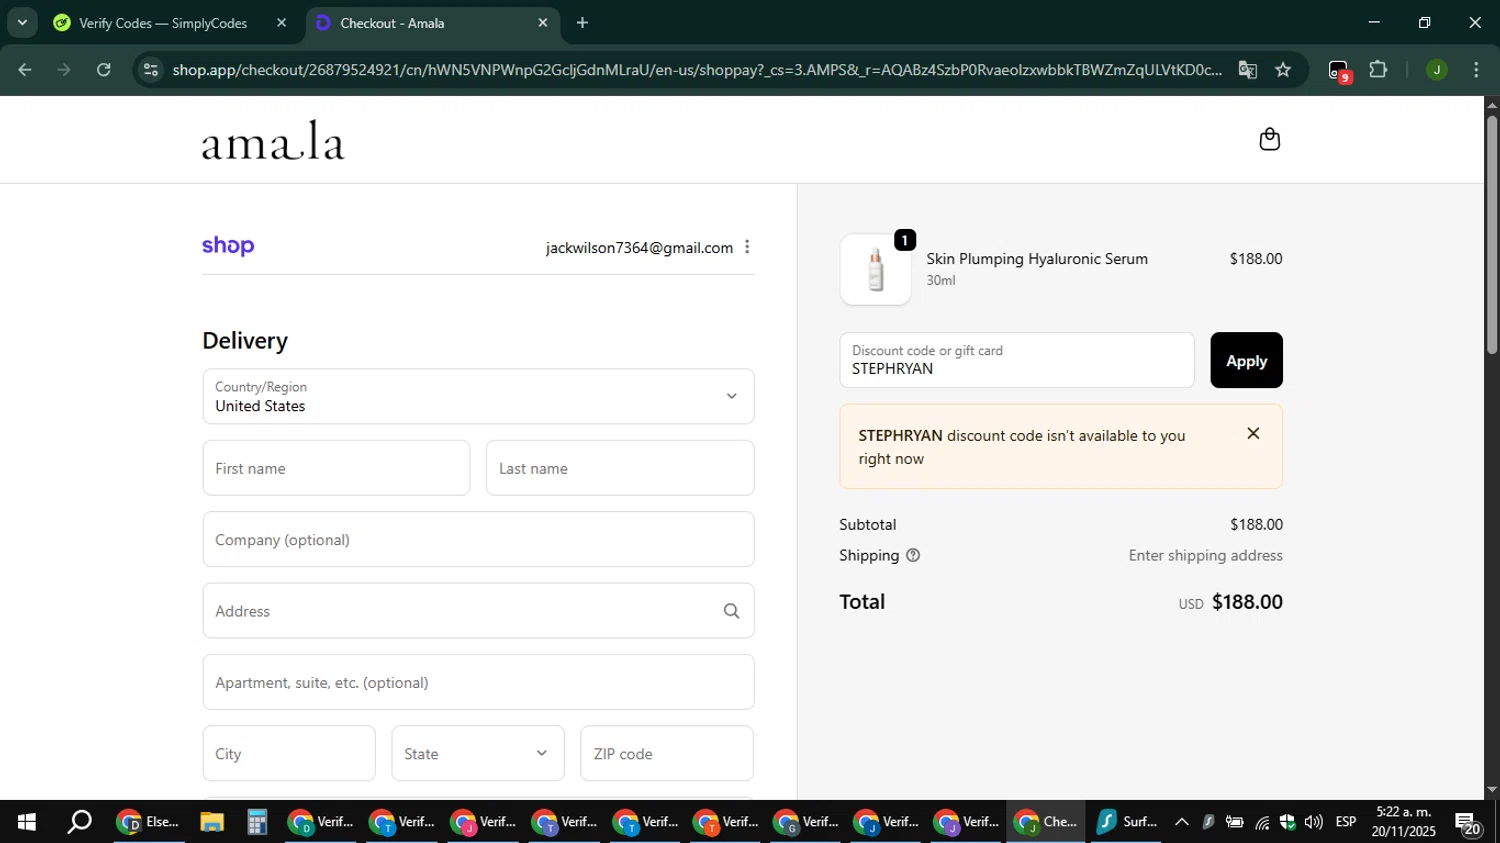Click the shipping info question mark icon
This screenshot has width=1500, height=843.
(912, 555)
